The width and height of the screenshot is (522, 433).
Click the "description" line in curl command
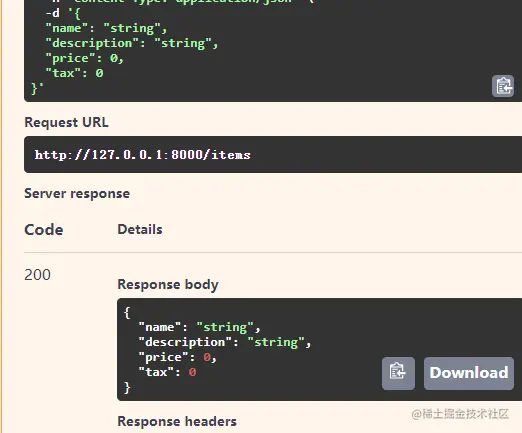coord(132,43)
